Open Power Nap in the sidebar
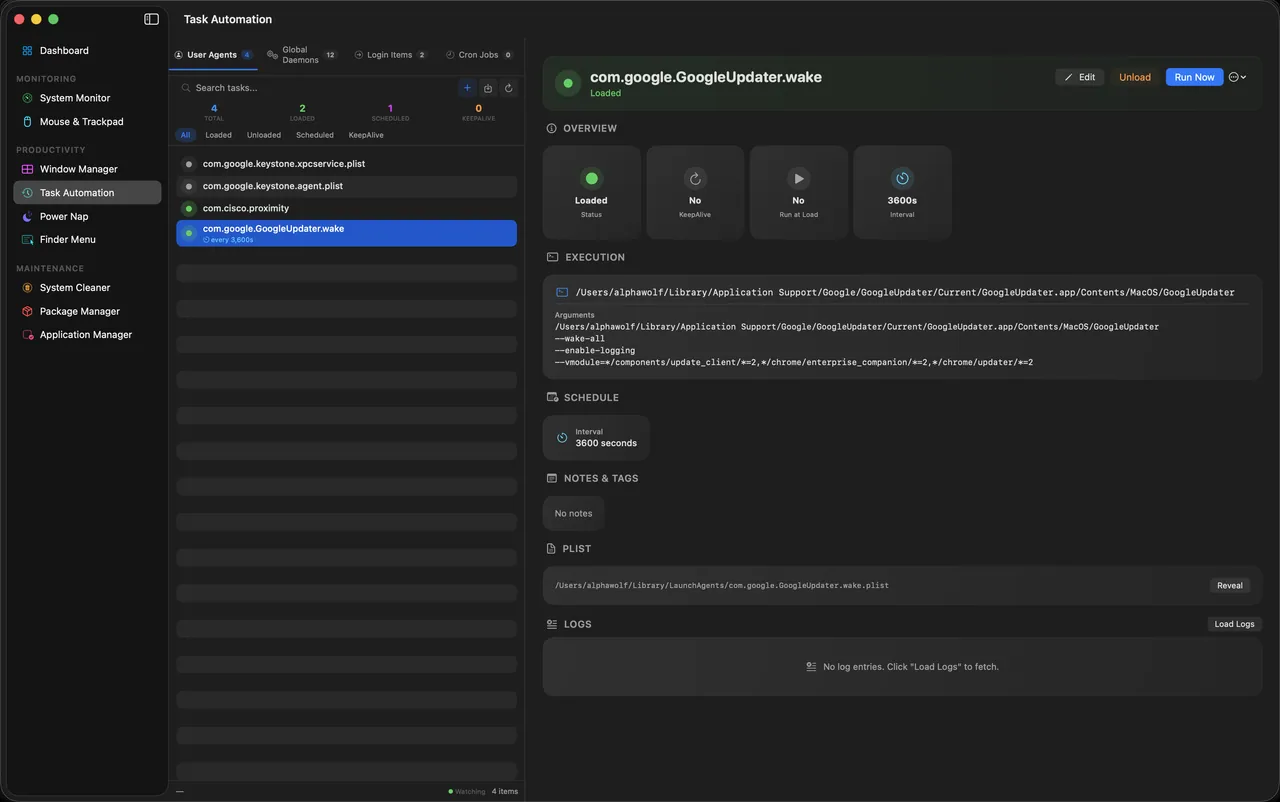Viewport: 1280px width, 802px height. (87, 216)
